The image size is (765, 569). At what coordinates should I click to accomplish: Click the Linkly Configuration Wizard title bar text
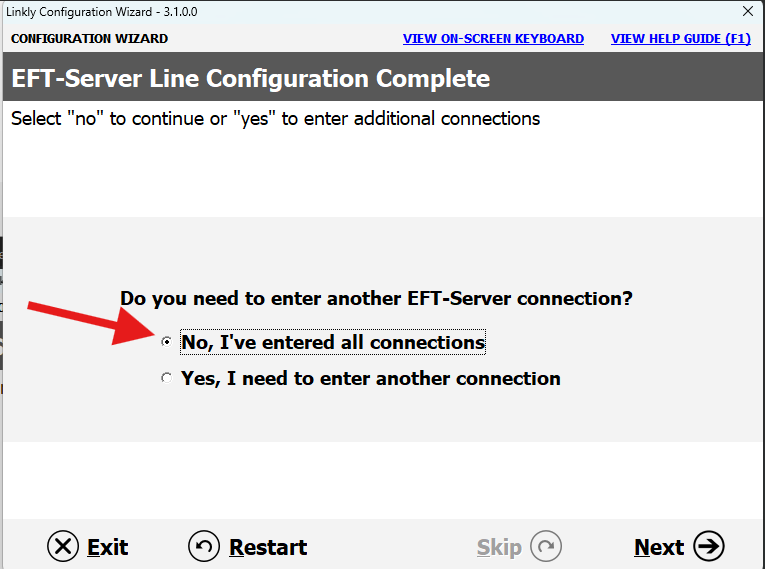point(101,12)
